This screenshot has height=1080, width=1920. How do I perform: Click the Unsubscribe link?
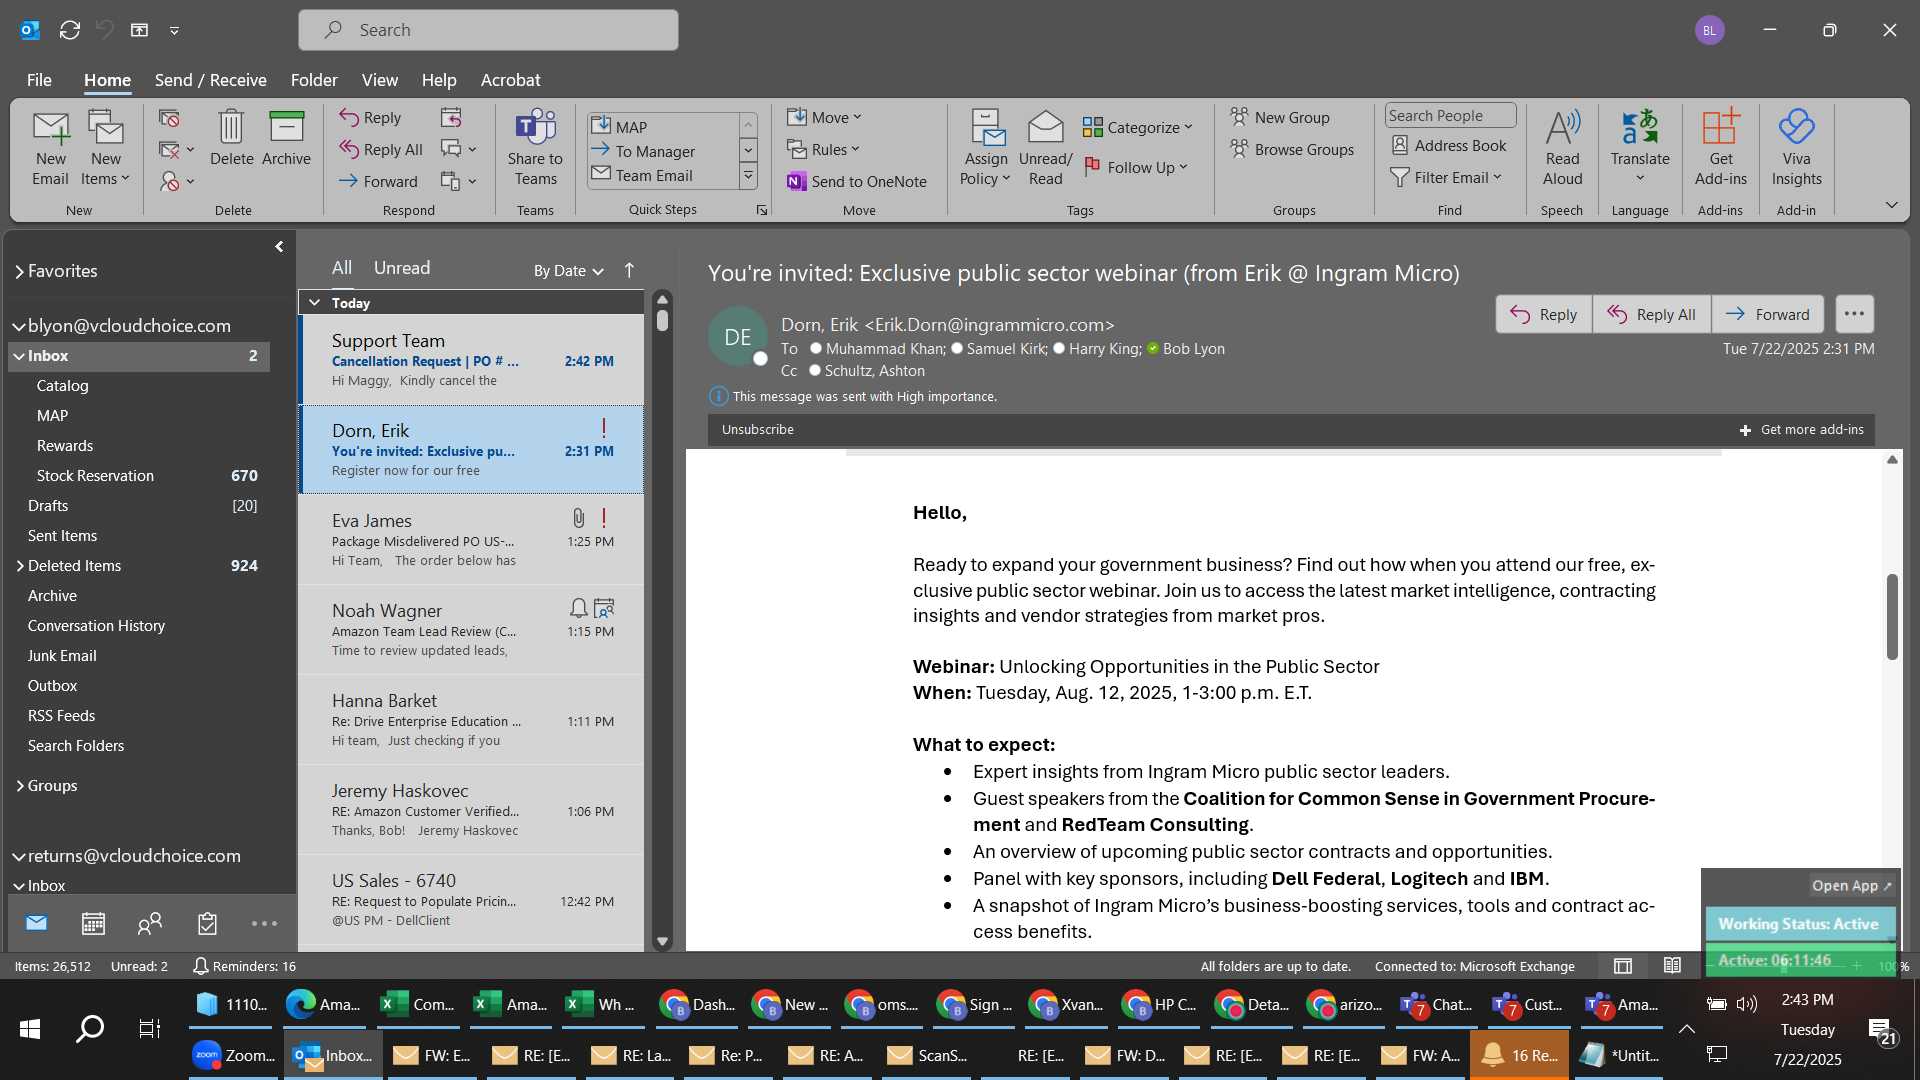coord(757,429)
